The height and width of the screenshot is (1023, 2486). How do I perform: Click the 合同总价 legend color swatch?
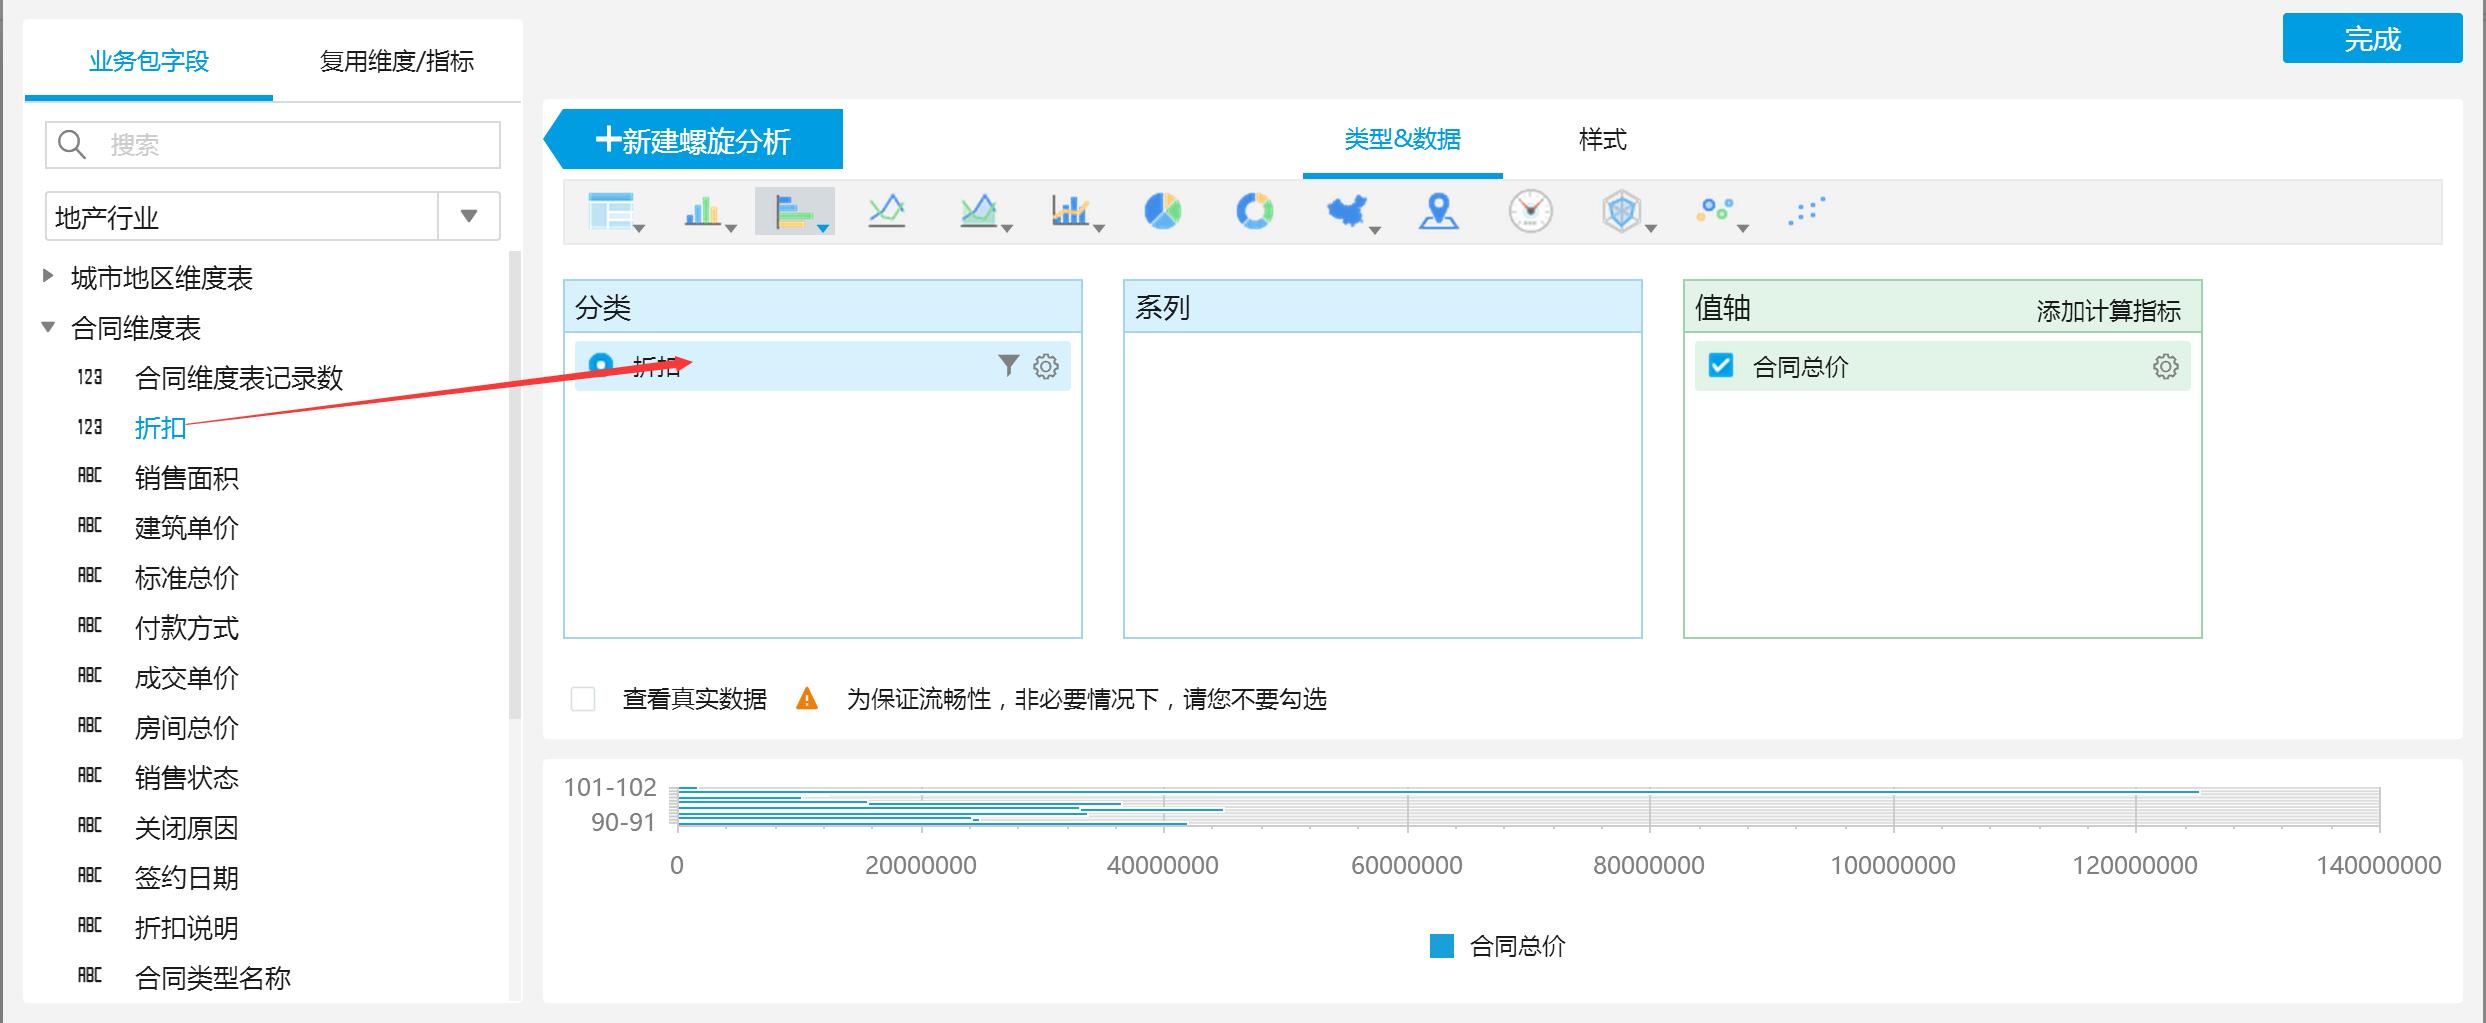pos(1443,945)
